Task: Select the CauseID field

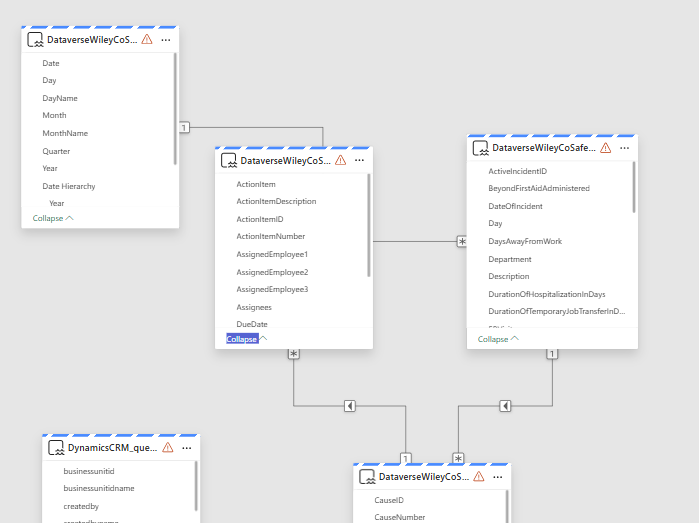Action: 389,500
